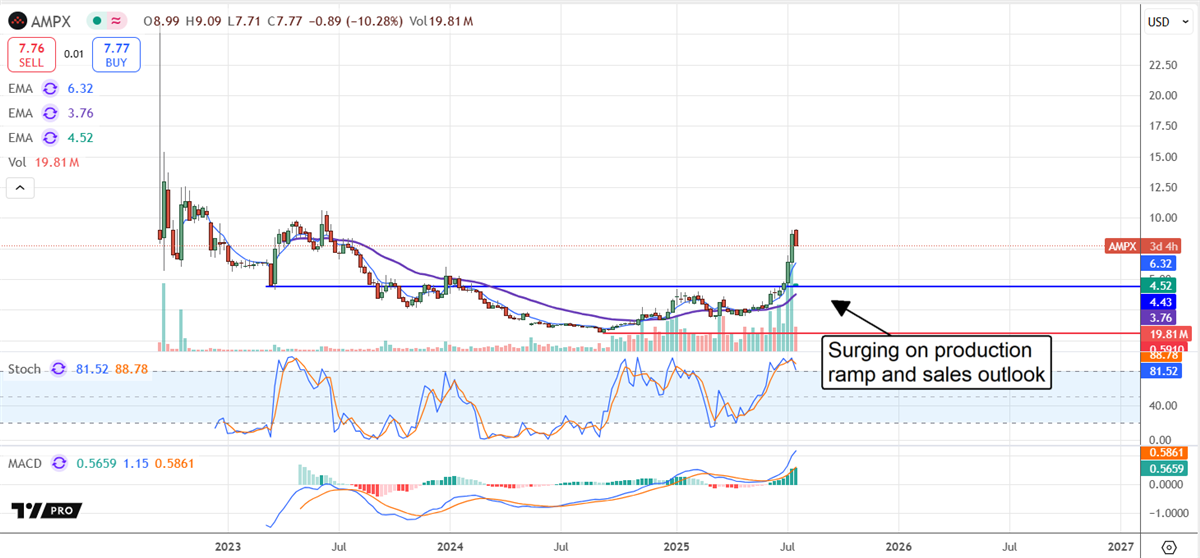Select the annotation text box about production ramp
Image resolution: width=1200 pixels, height=558 pixels.
[936, 363]
